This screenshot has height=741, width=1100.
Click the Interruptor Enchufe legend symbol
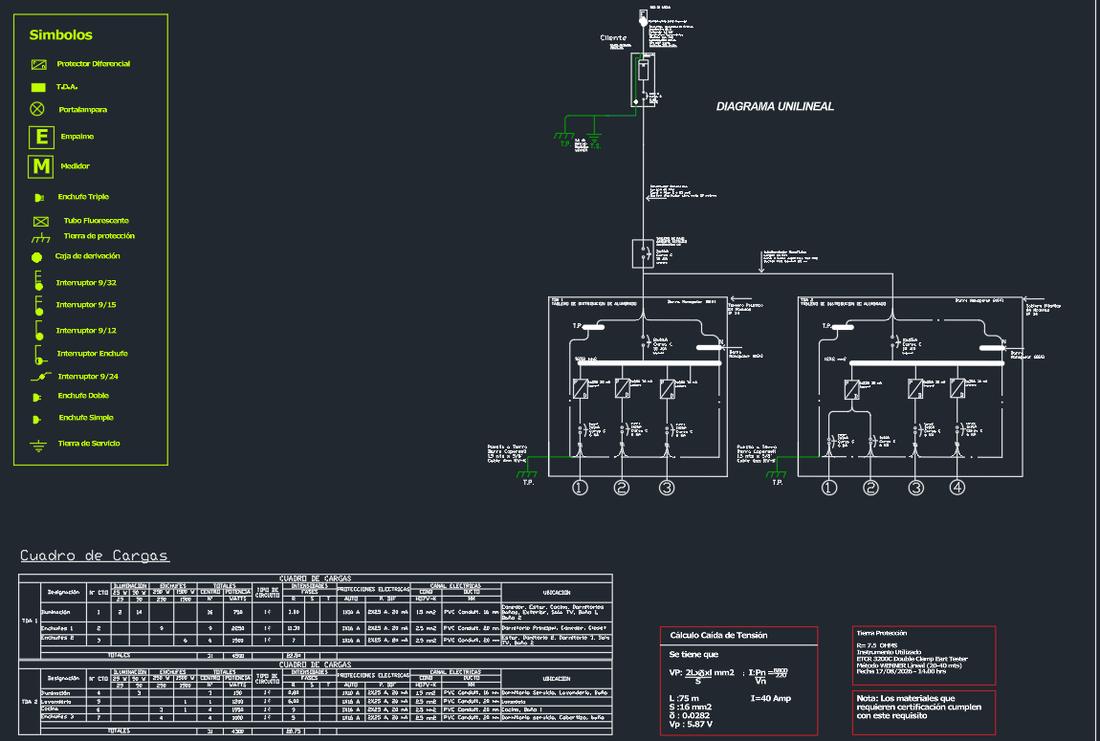(40, 355)
